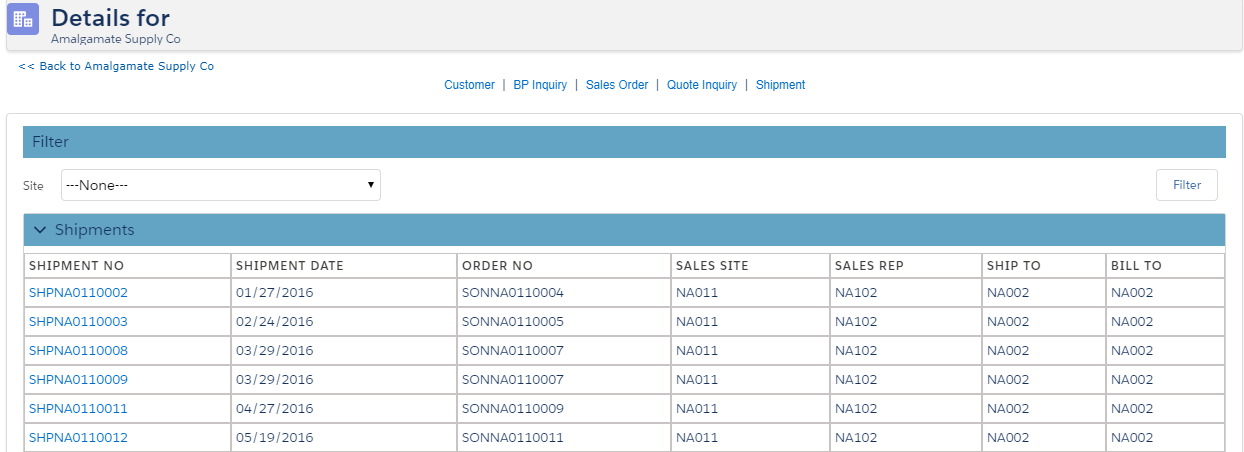View shipment SHPNA0110011 details
Image resolution: width=1244 pixels, height=452 pixels.
click(78, 409)
